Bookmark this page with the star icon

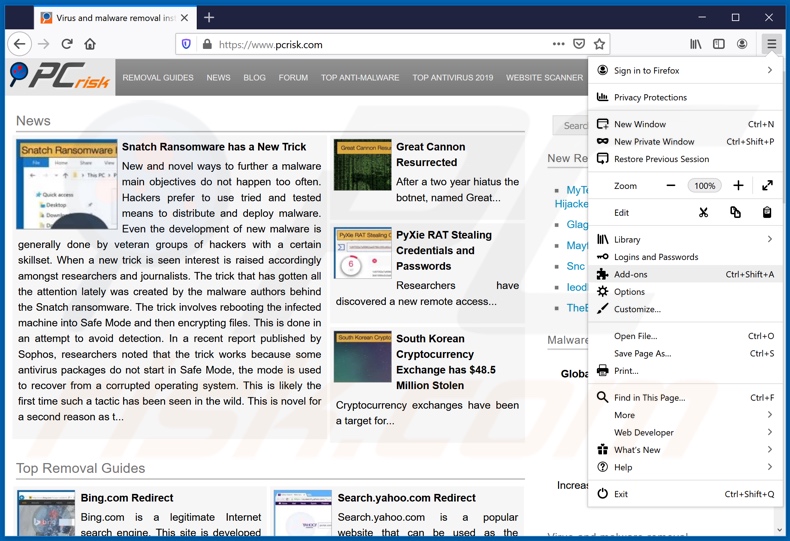coord(599,44)
